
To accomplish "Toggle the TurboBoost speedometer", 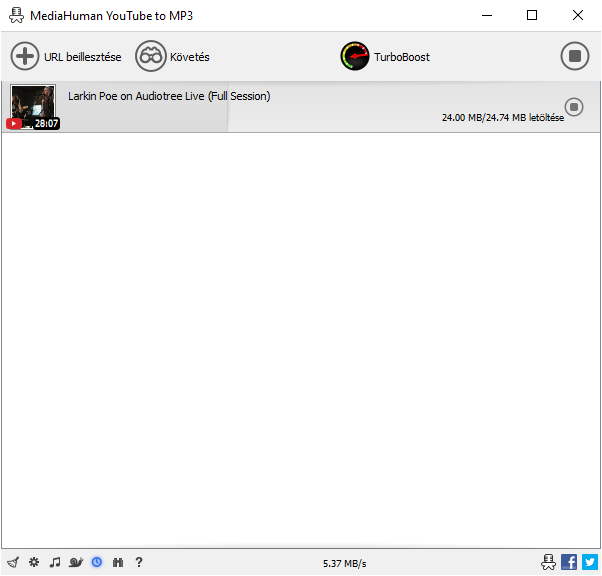I will coord(355,56).
